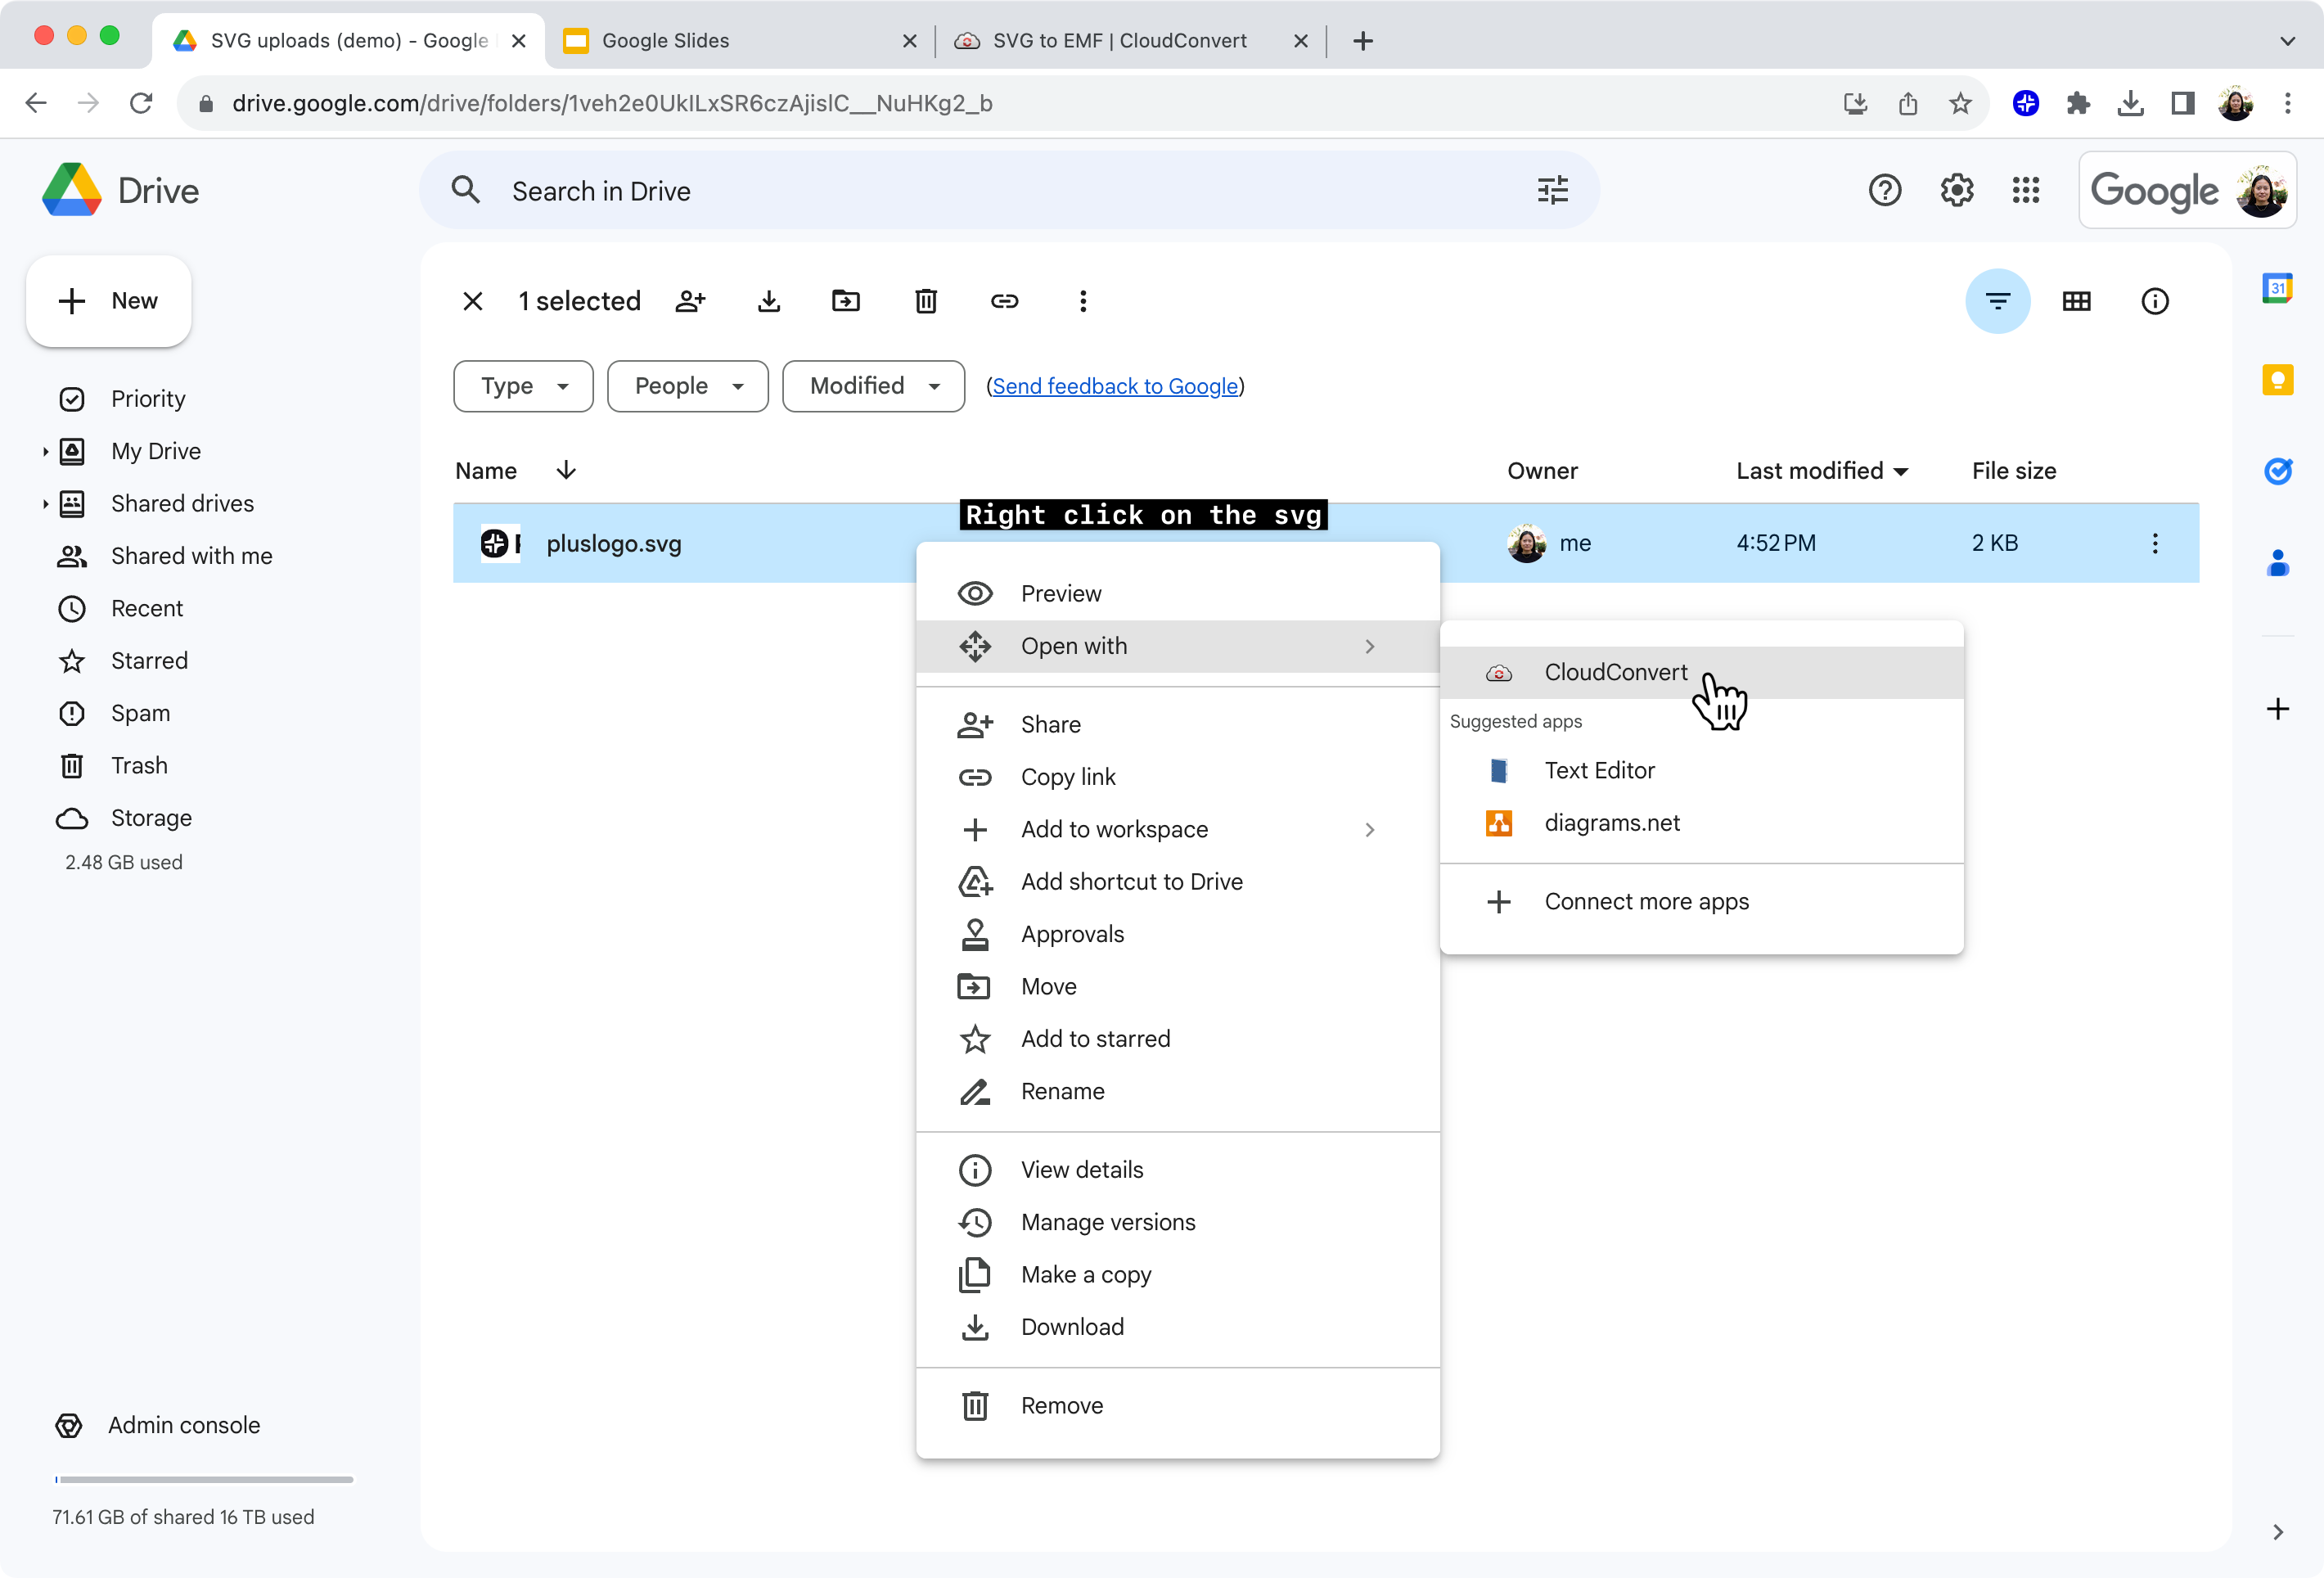
Task: Open the Google apps grid
Action: pos(2025,190)
